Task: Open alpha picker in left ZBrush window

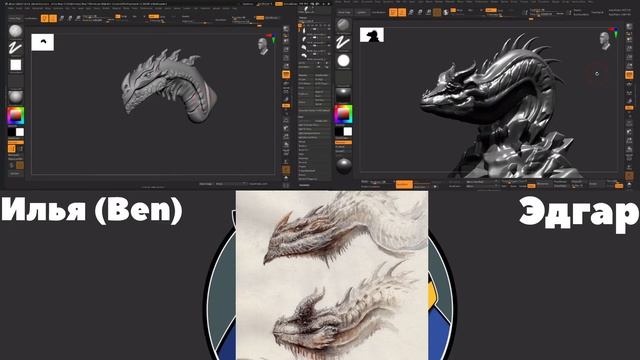Action: tap(16, 65)
